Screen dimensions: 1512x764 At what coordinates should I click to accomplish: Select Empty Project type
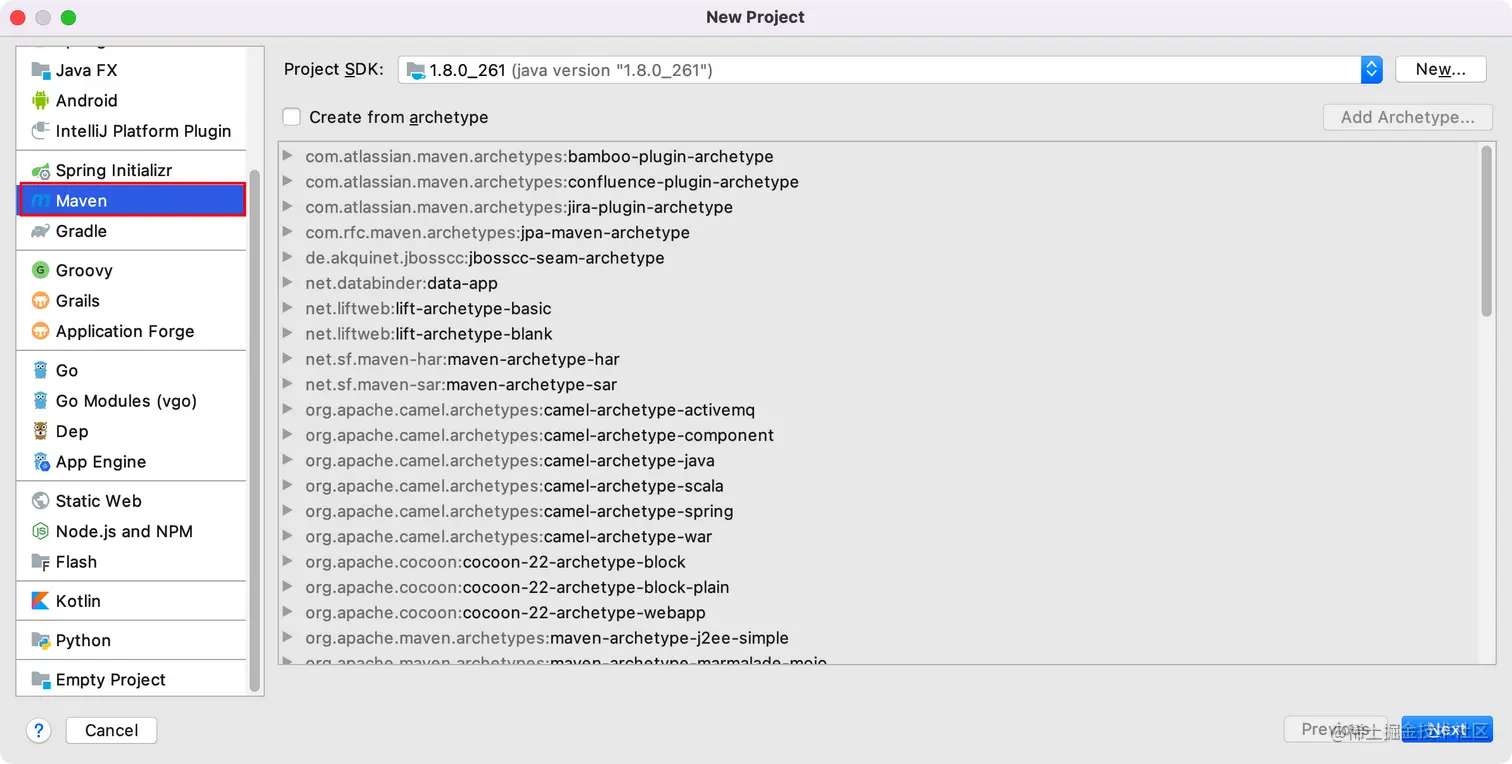132,680
